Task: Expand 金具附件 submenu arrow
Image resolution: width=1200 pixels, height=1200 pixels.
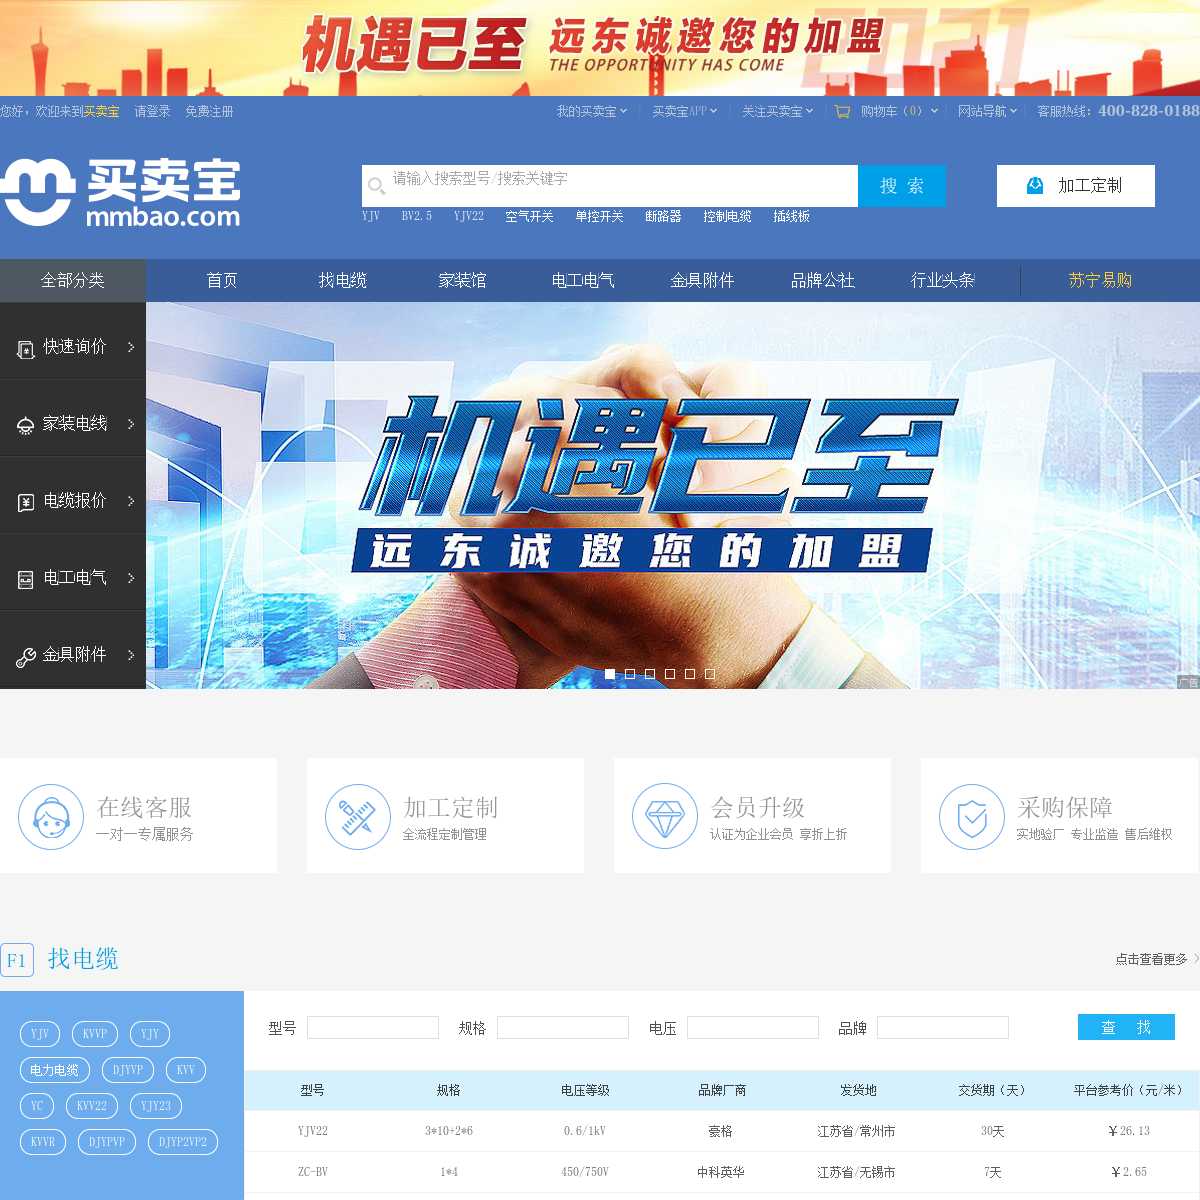Action: coord(131,655)
